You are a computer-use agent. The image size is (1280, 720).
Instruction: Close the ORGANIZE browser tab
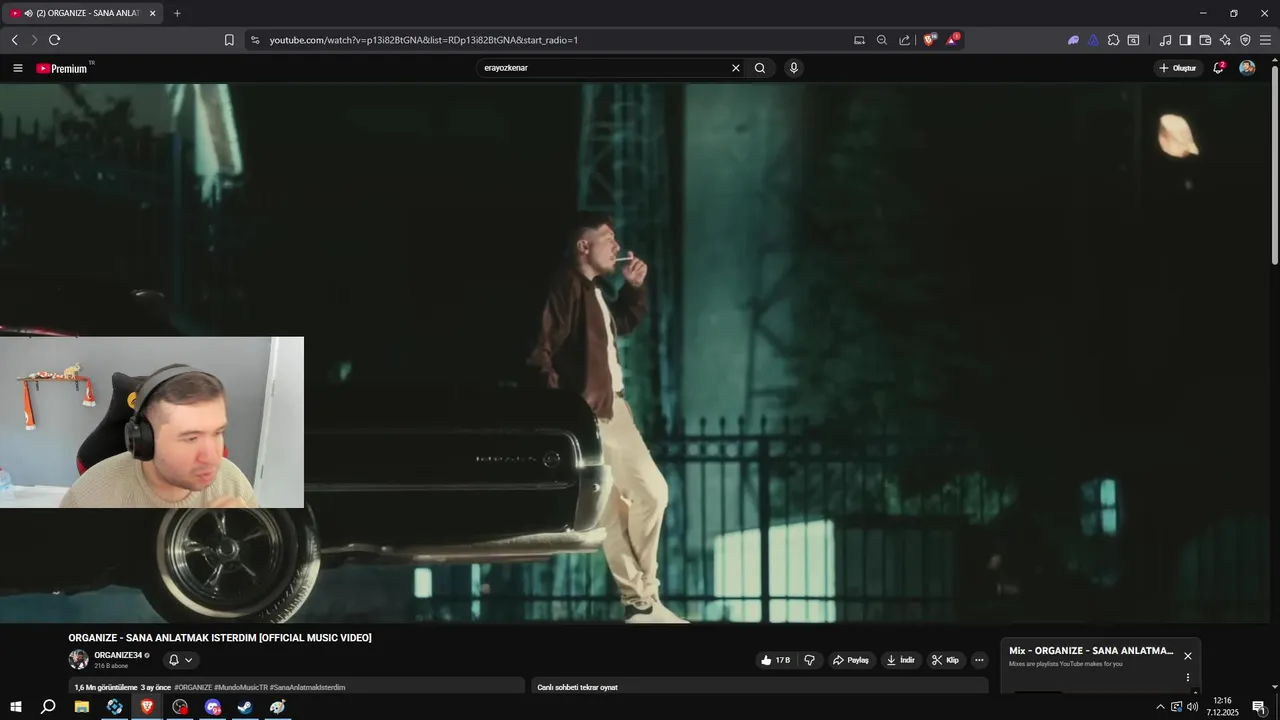pos(152,13)
